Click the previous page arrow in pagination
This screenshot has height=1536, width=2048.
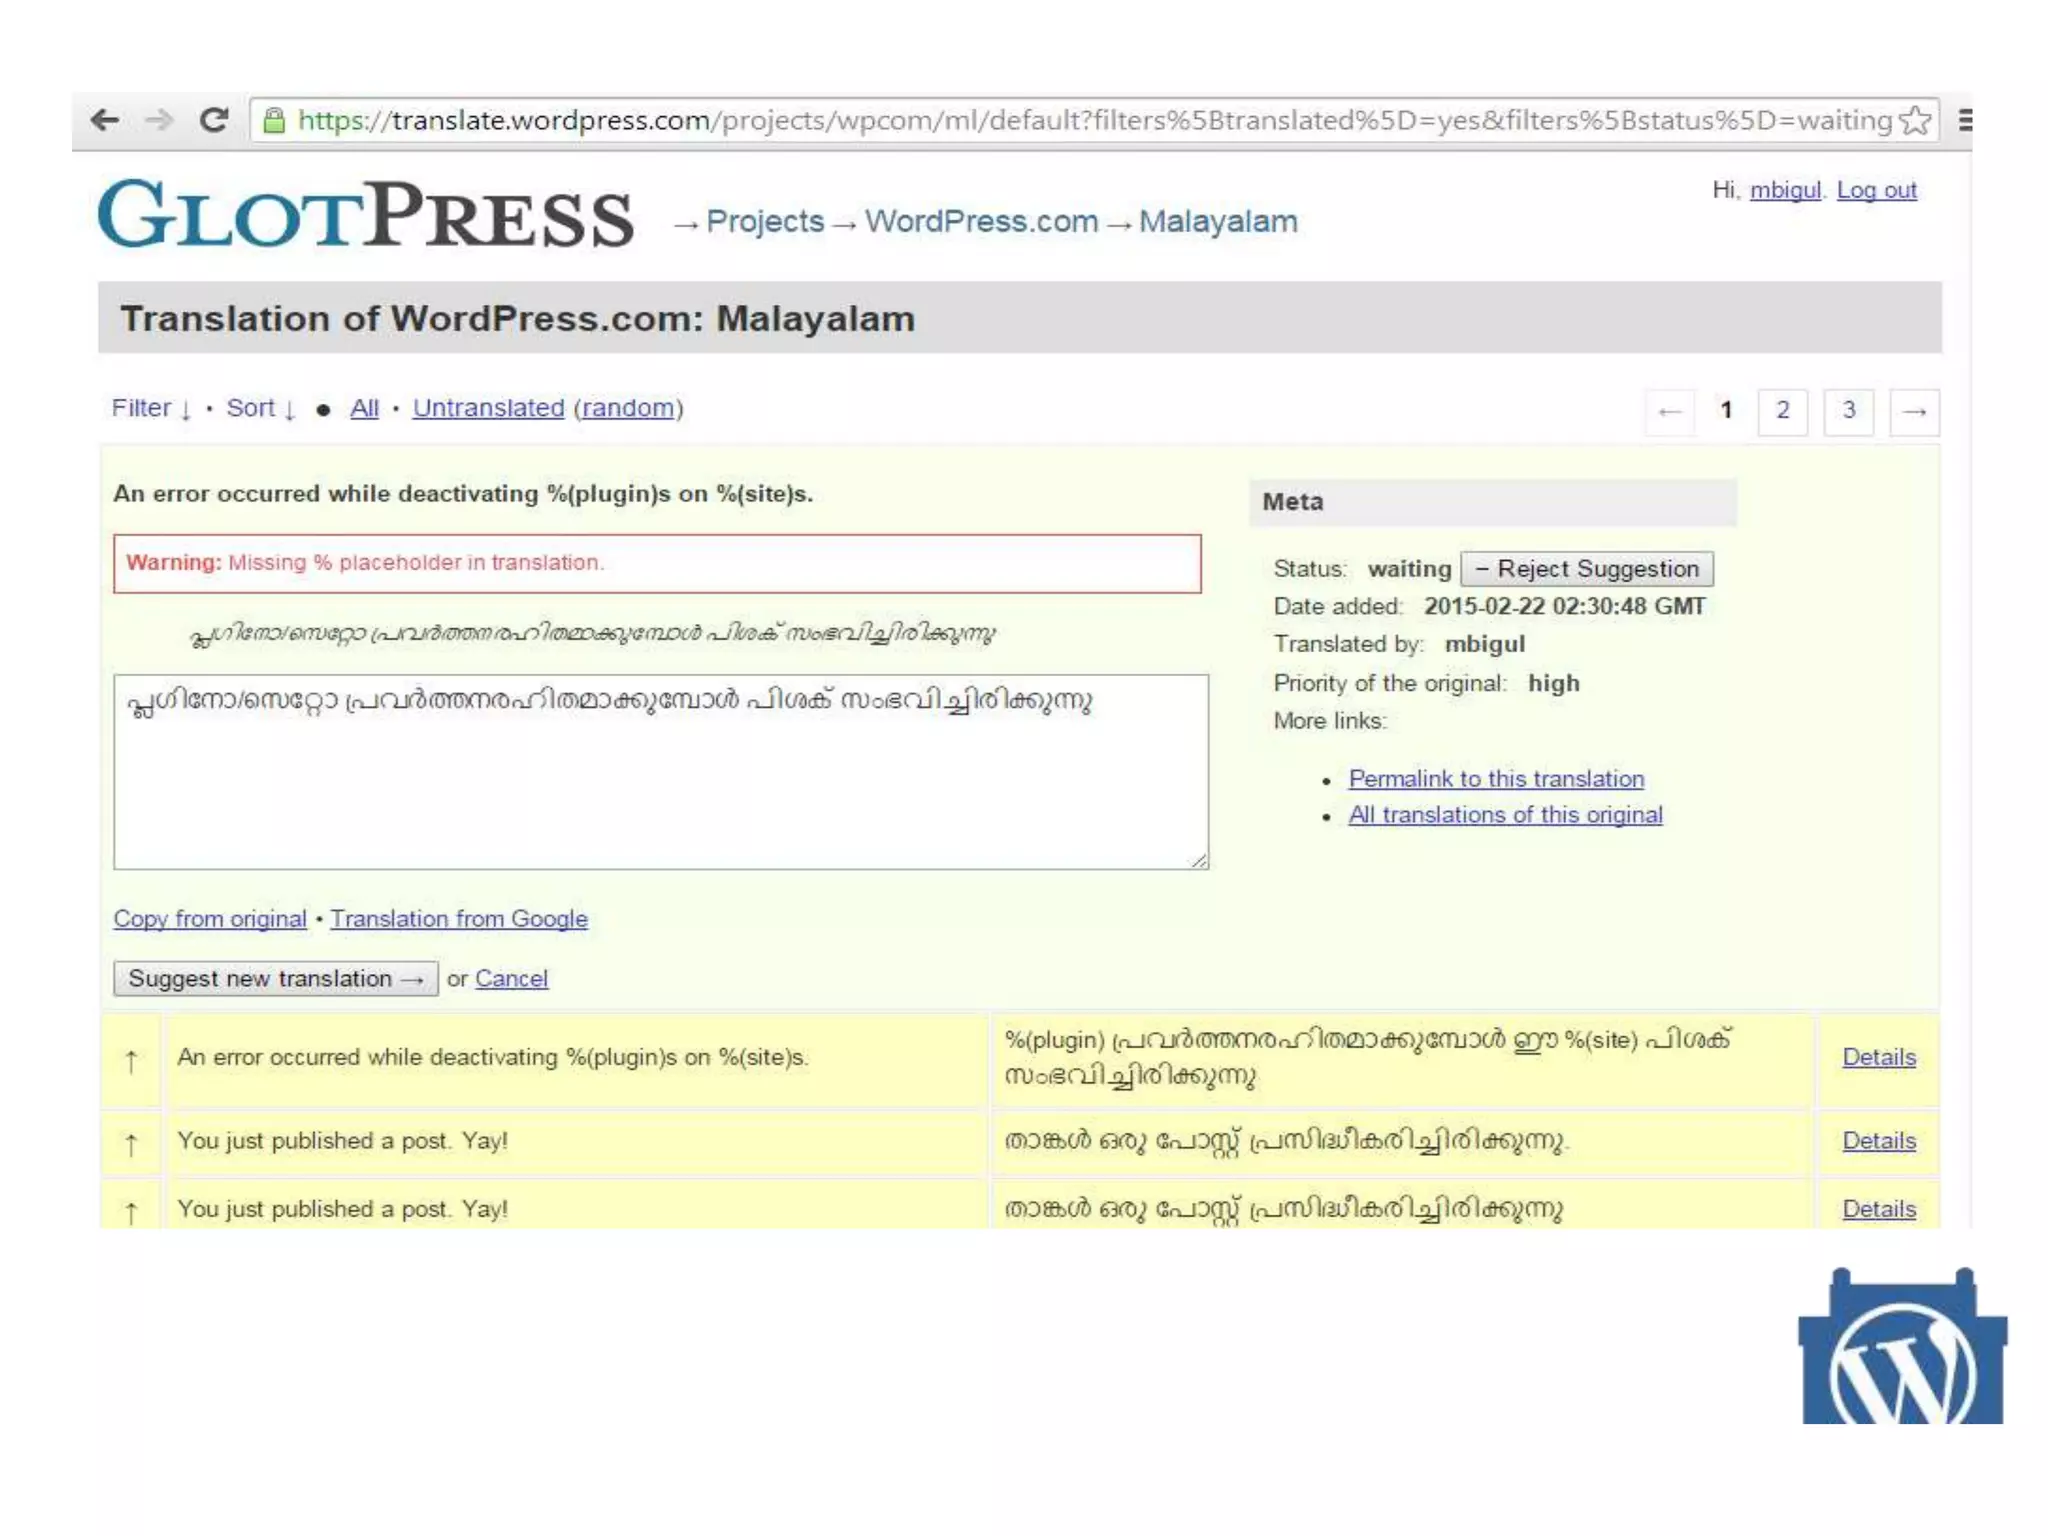click(x=1669, y=411)
